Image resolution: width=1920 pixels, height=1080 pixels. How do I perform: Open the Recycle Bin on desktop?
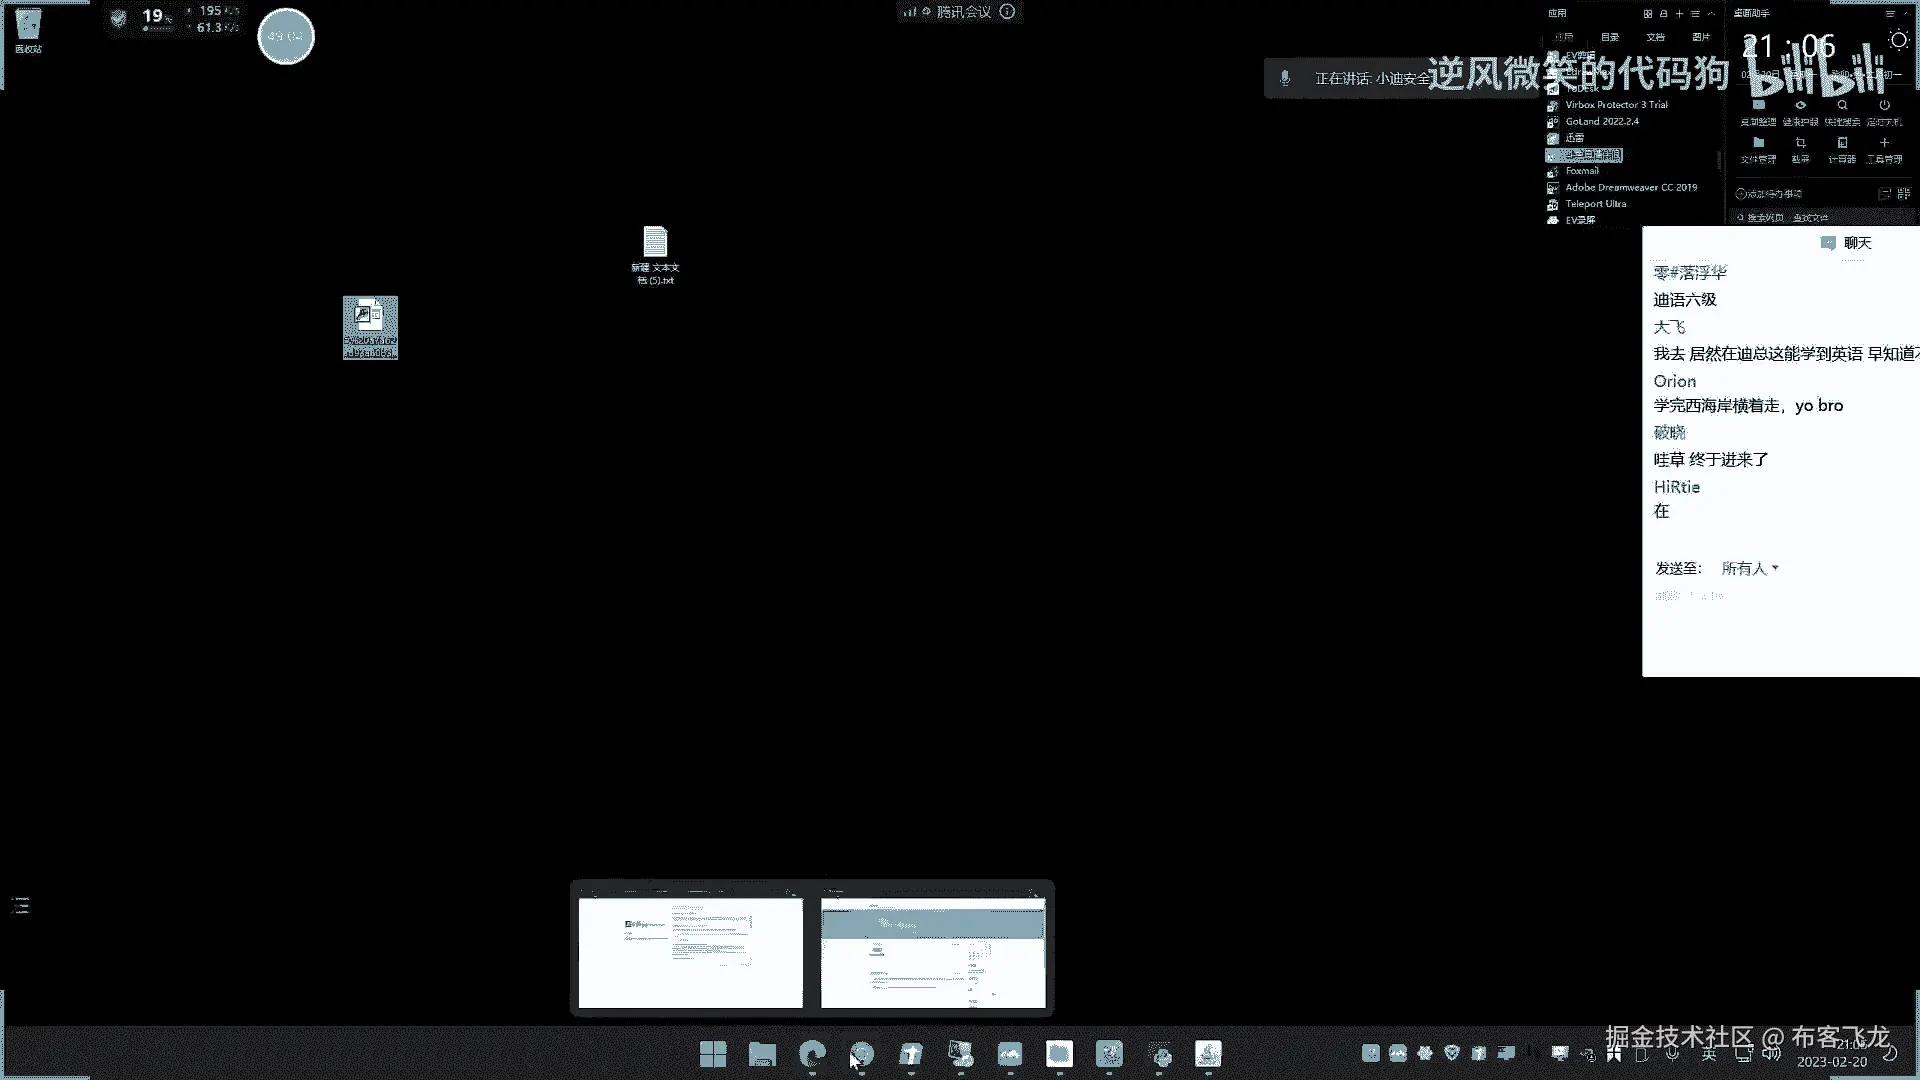click(x=28, y=28)
